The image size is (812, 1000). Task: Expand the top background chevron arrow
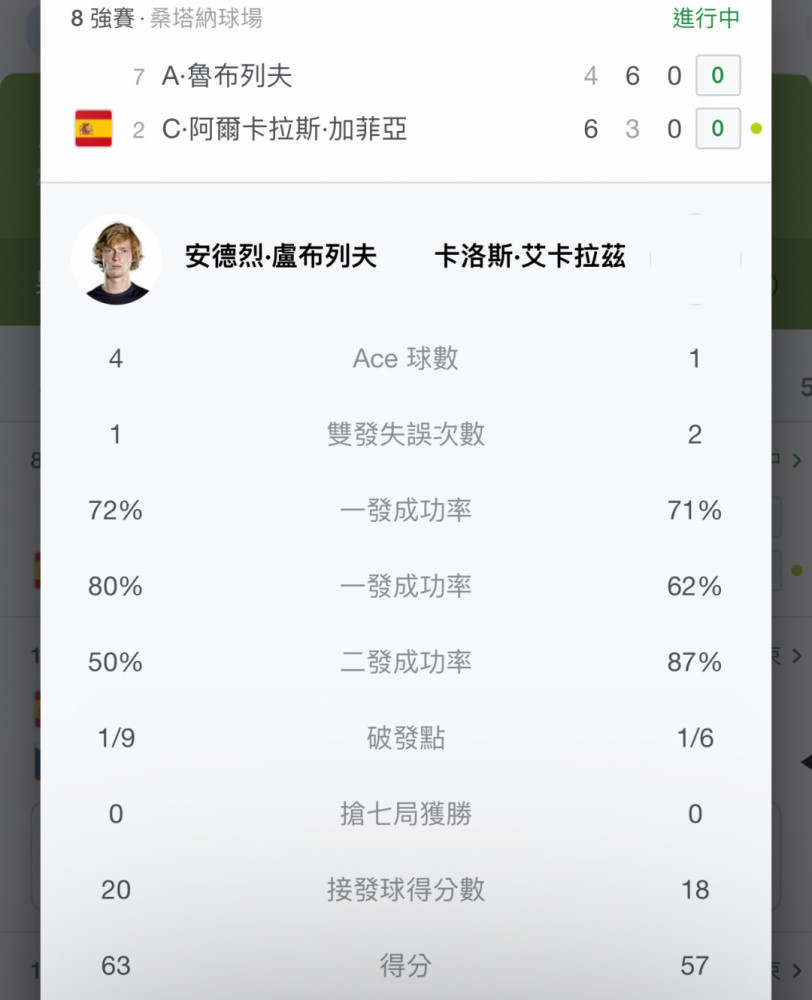pyautogui.click(x=797, y=460)
